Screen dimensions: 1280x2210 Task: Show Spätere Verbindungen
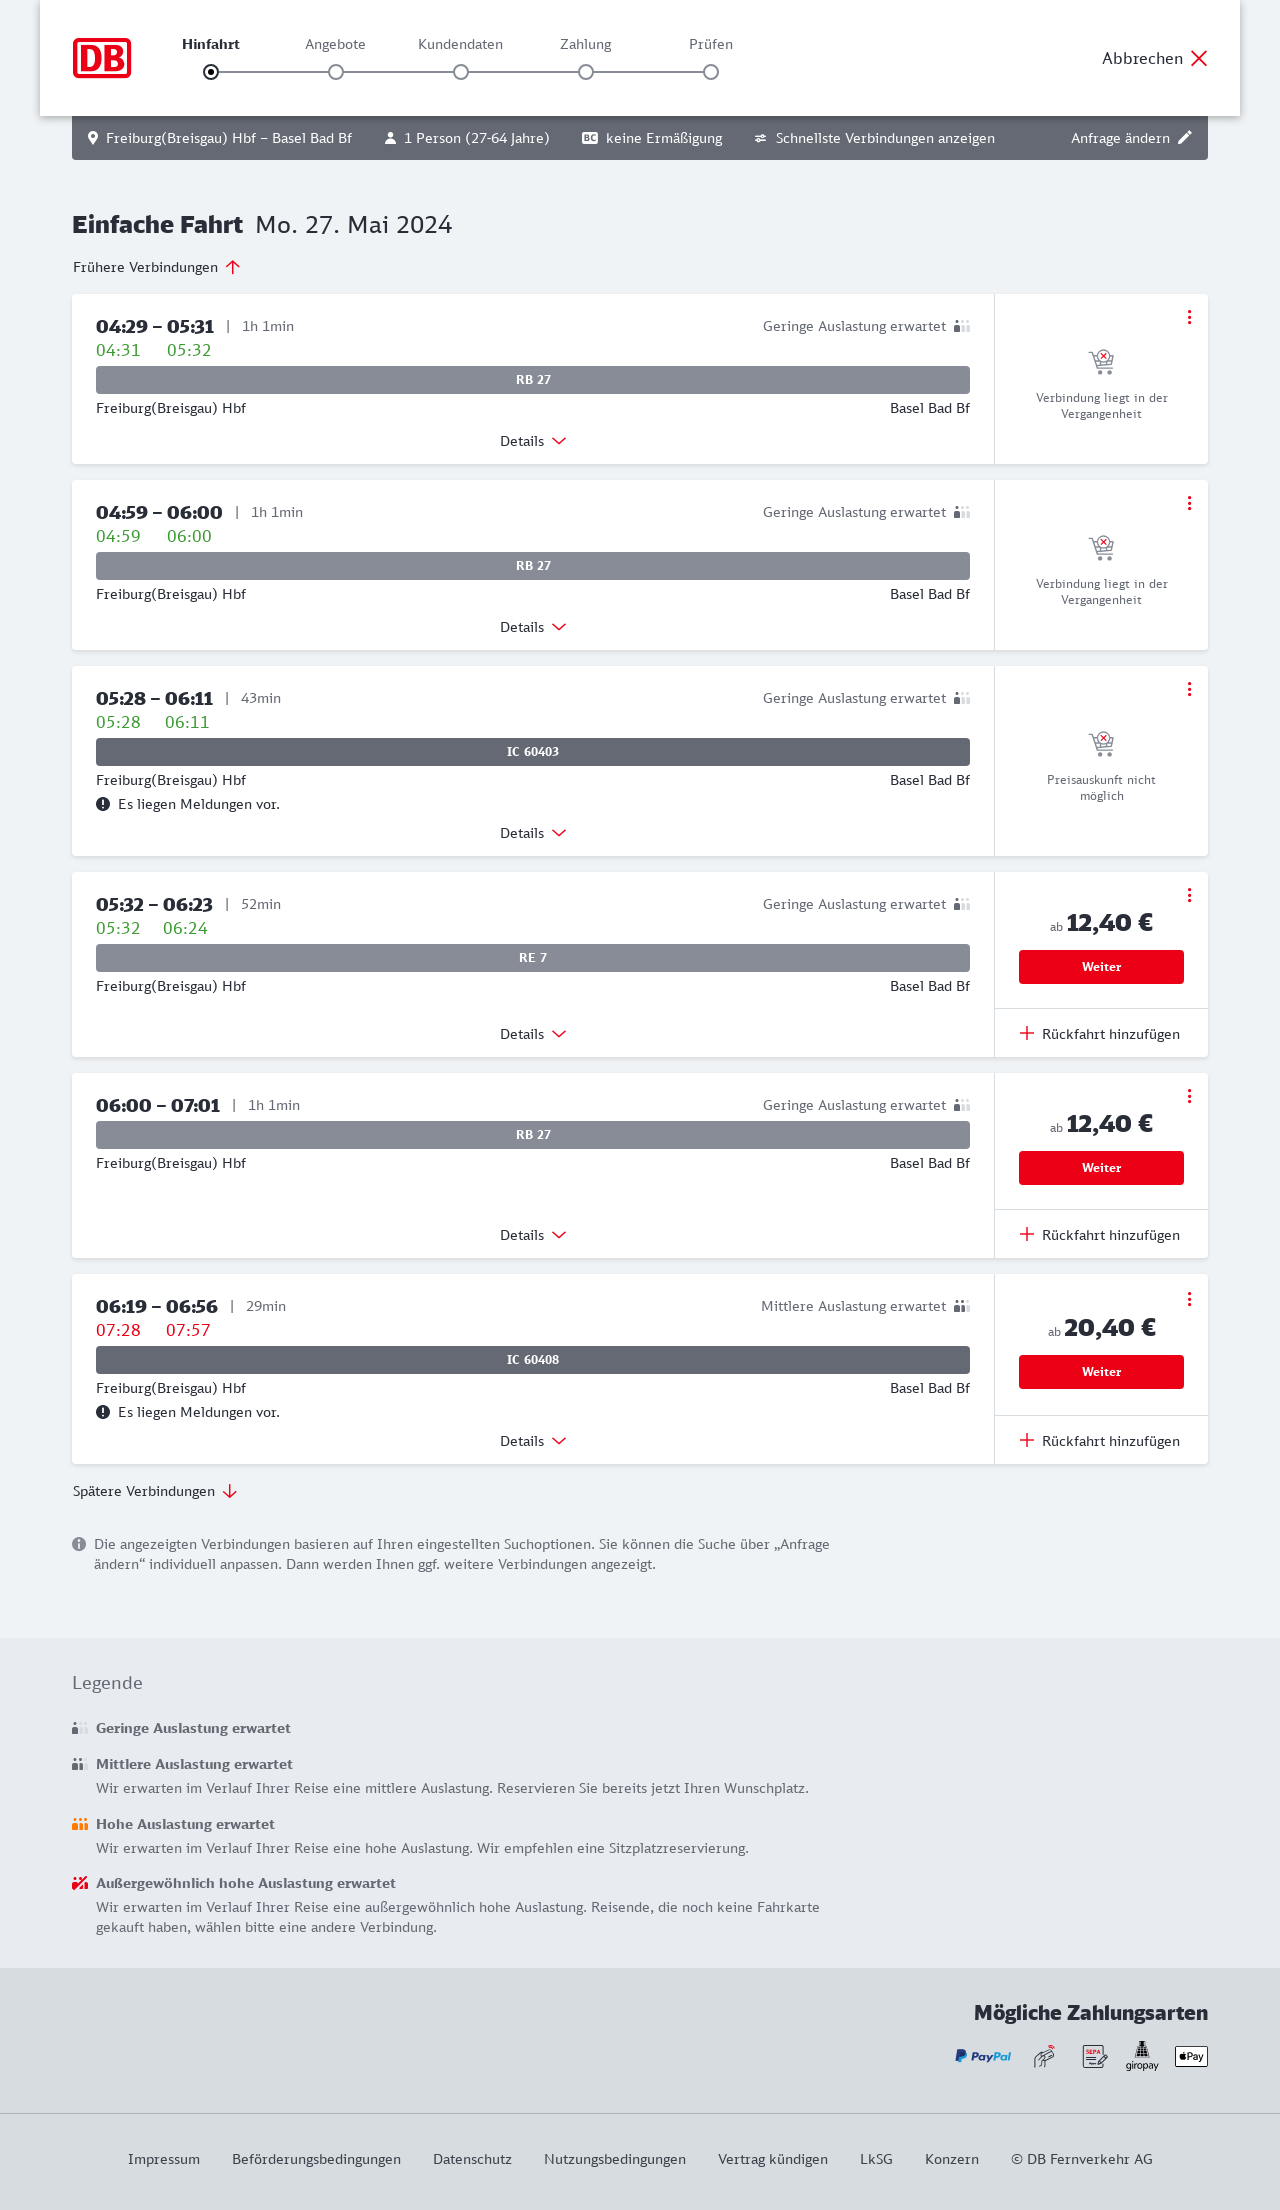point(155,1491)
